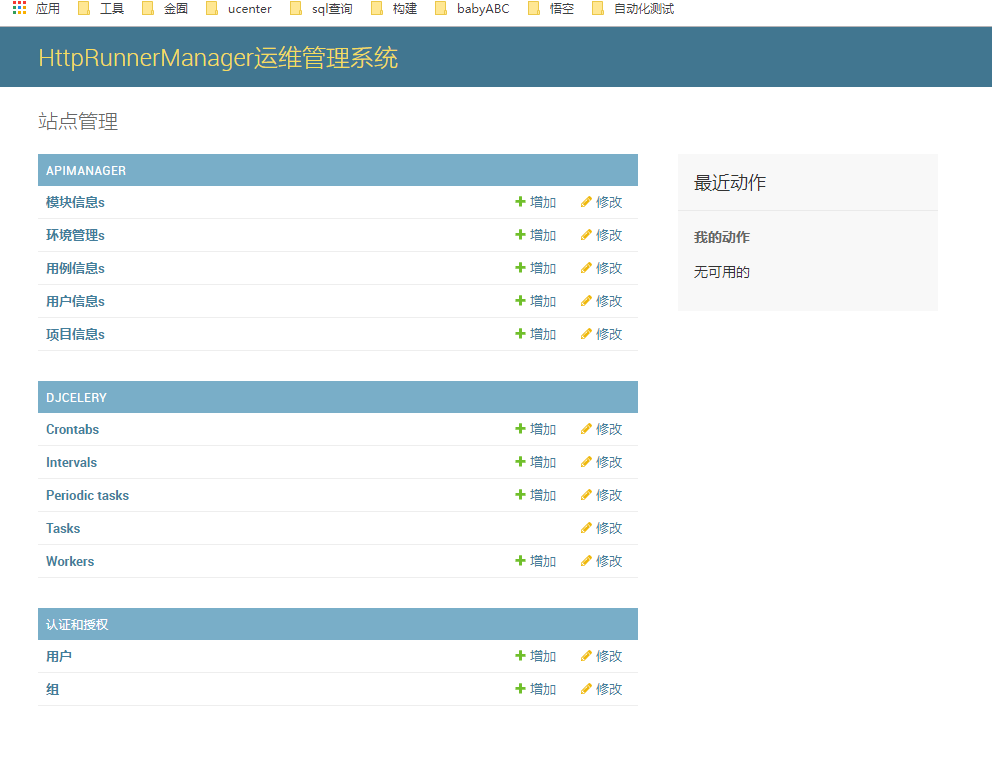Open the 组 model list
The image size is (992, 769).
point(53,689)
